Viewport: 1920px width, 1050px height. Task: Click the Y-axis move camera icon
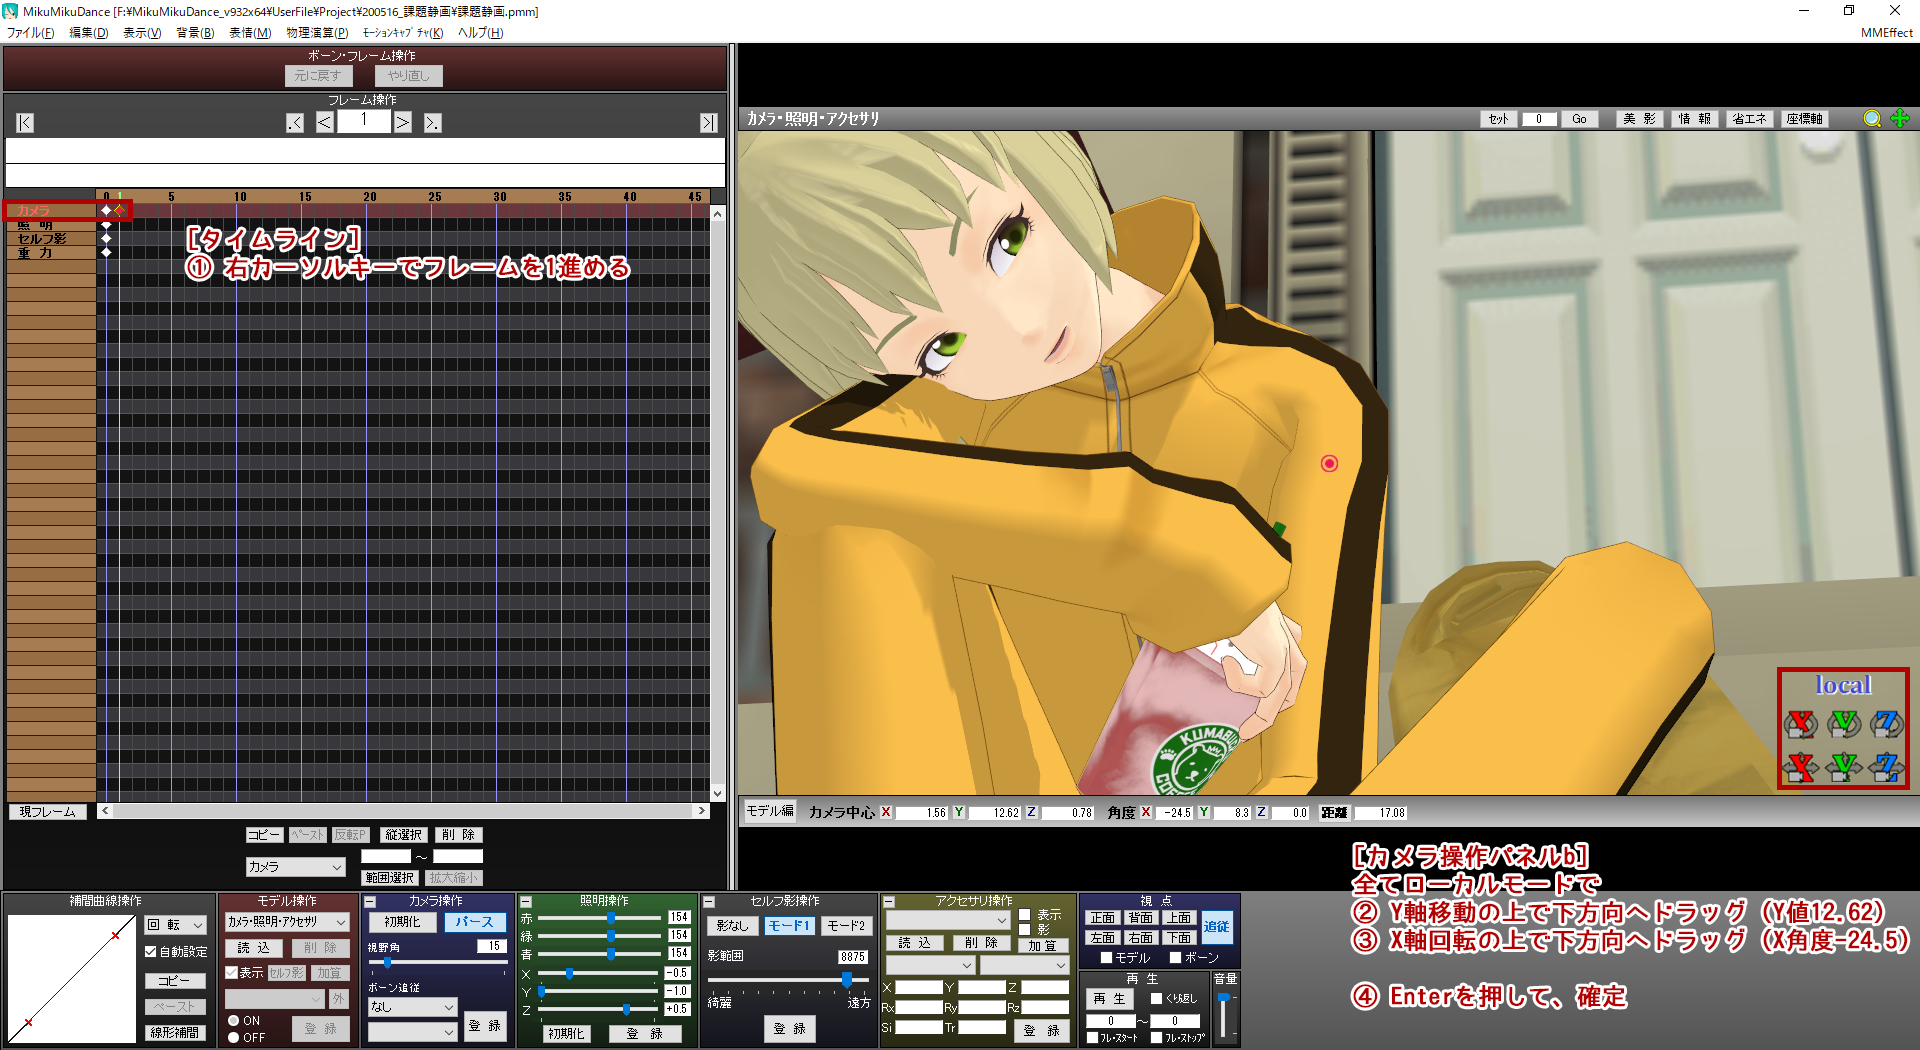tap(1843, 767)
